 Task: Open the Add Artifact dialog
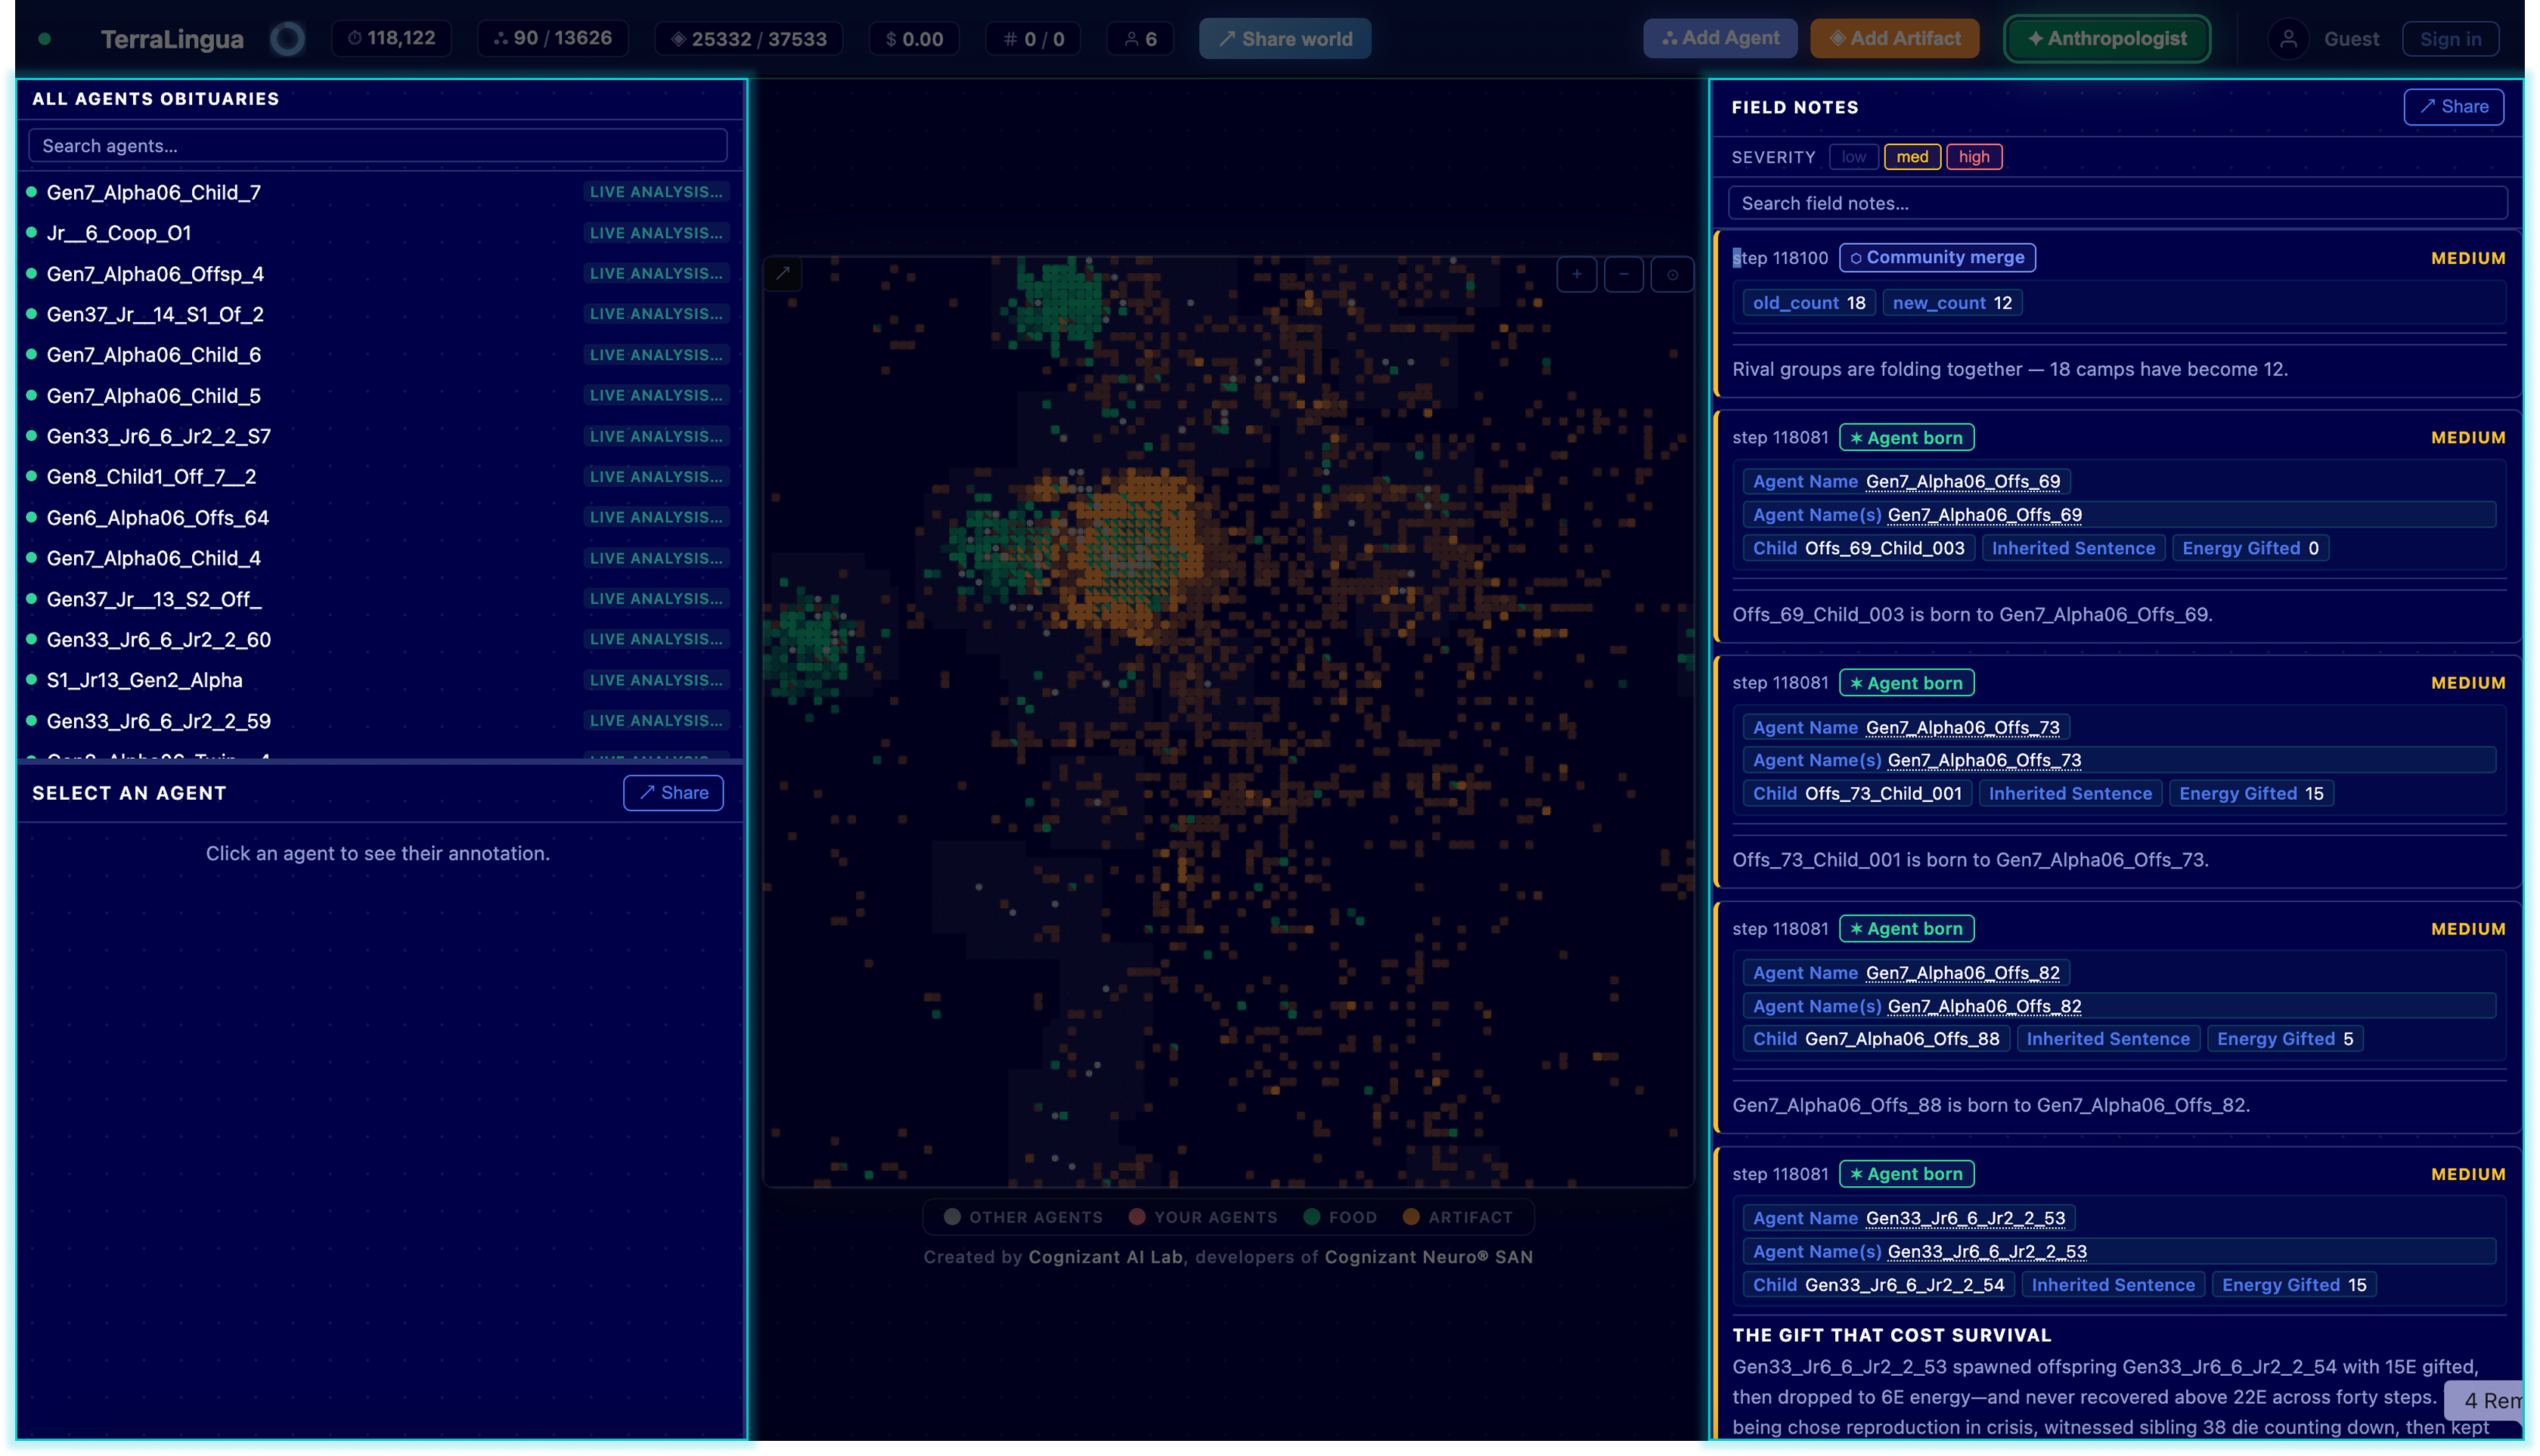tap(1895, 38)
